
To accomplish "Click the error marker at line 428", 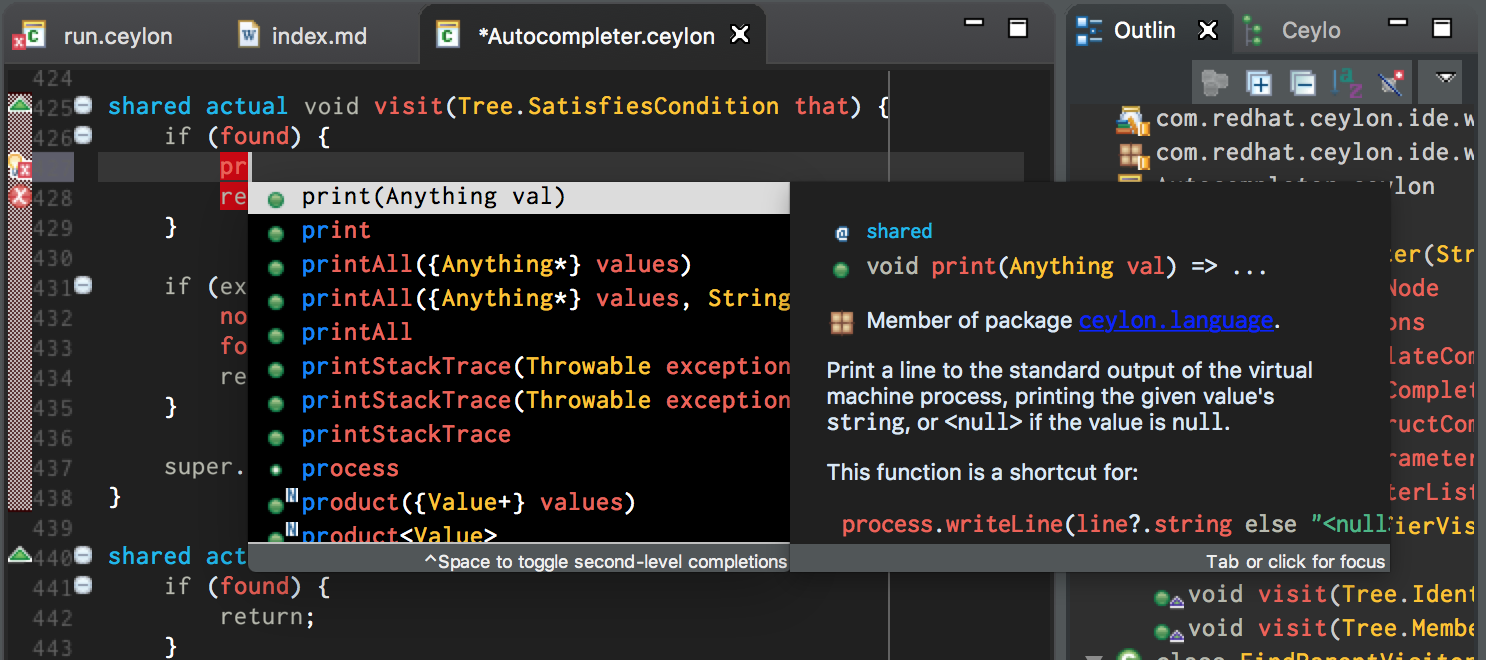I will [19, 197].
